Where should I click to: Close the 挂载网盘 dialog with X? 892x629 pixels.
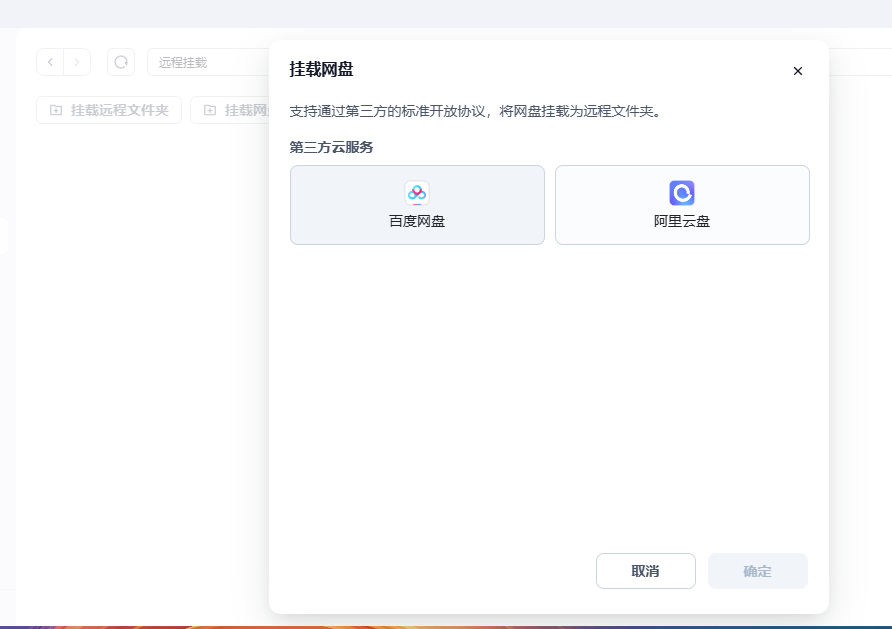click(x=797, y=71)
